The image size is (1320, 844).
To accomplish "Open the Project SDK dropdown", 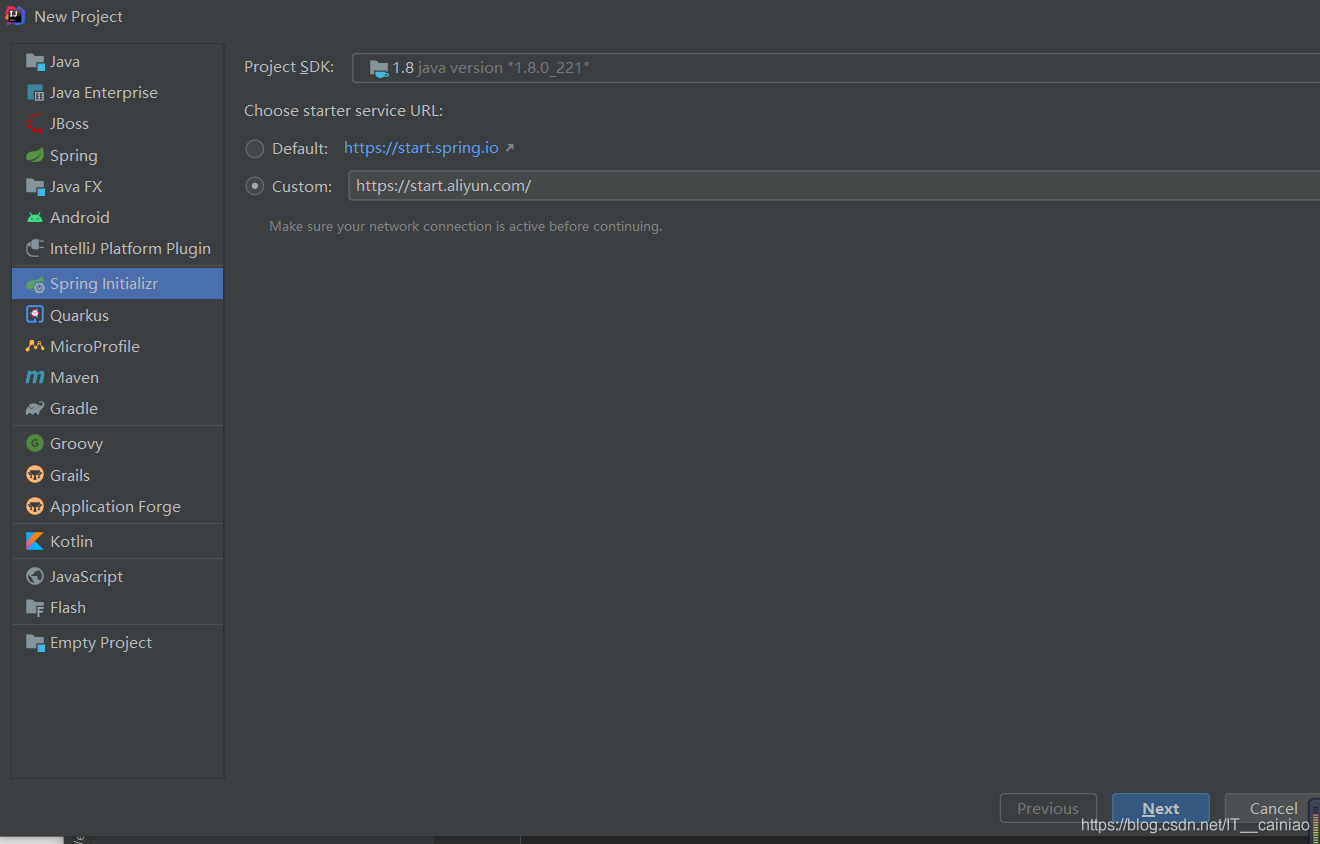I will [x=836, y=68].
